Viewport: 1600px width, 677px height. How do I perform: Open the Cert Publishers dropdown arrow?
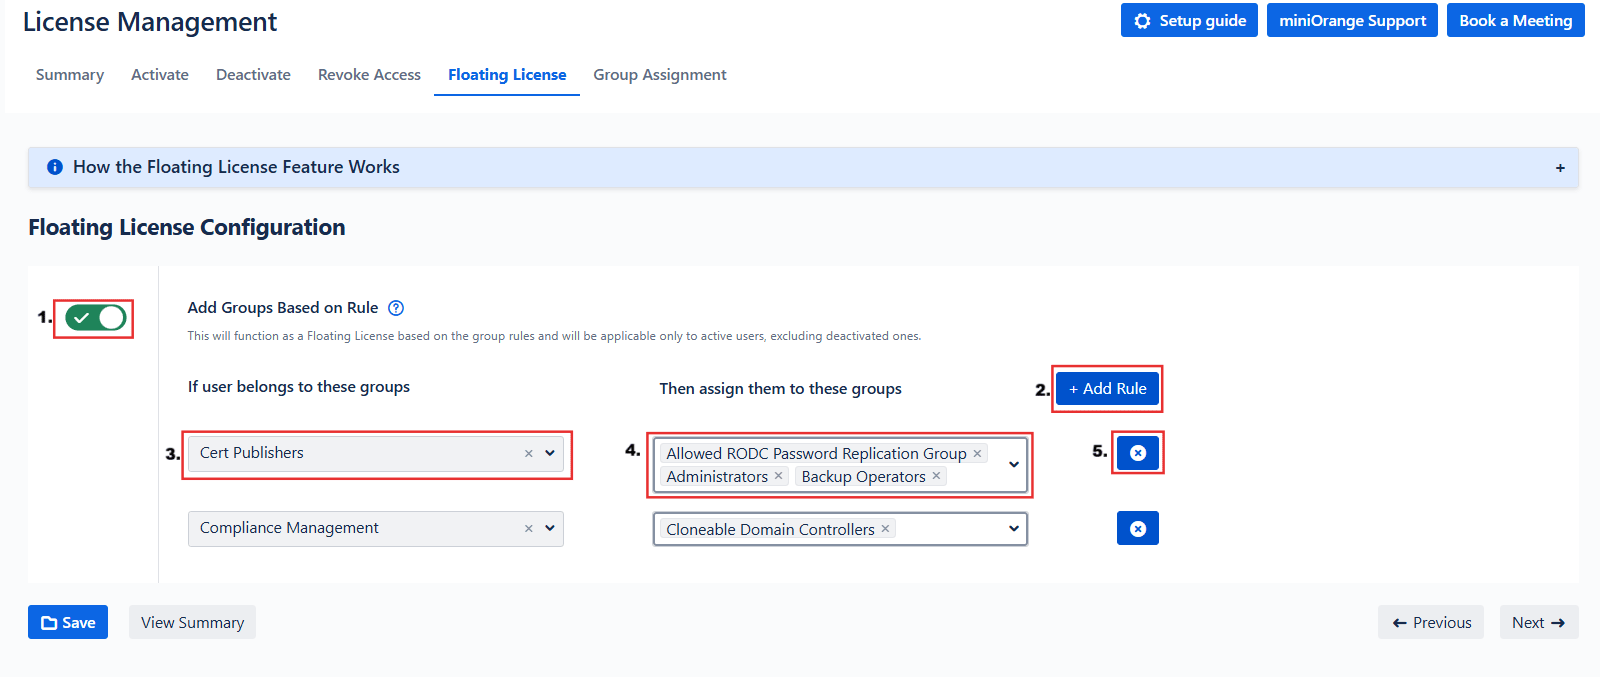point(550,453)
